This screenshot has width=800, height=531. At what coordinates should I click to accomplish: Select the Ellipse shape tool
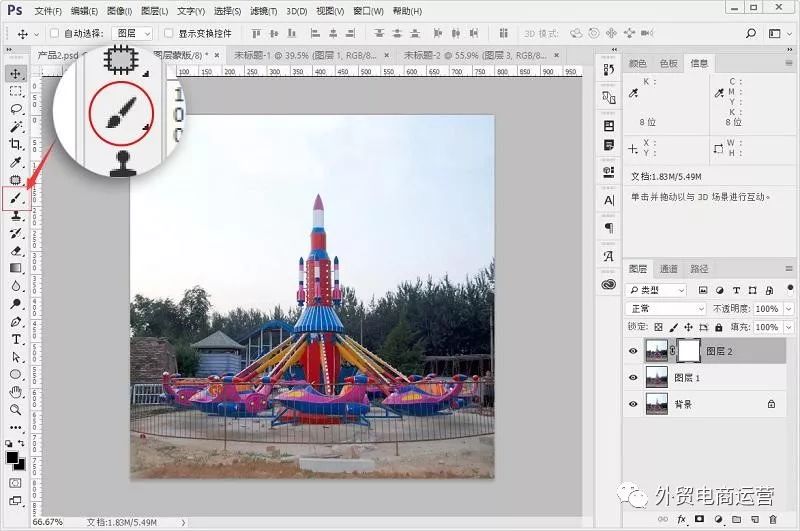click(15, 374)
